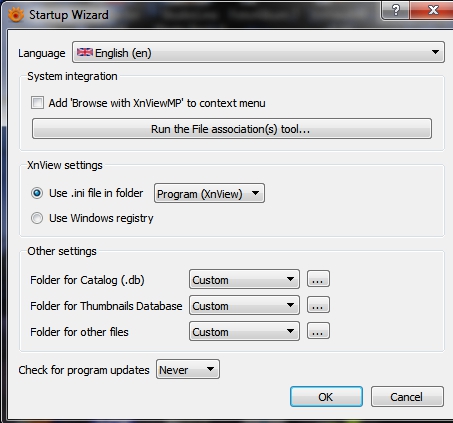This screenshot has width=453, height=423.
Task: Open the Program (XnView) folder dropdown
Action: 209,193
